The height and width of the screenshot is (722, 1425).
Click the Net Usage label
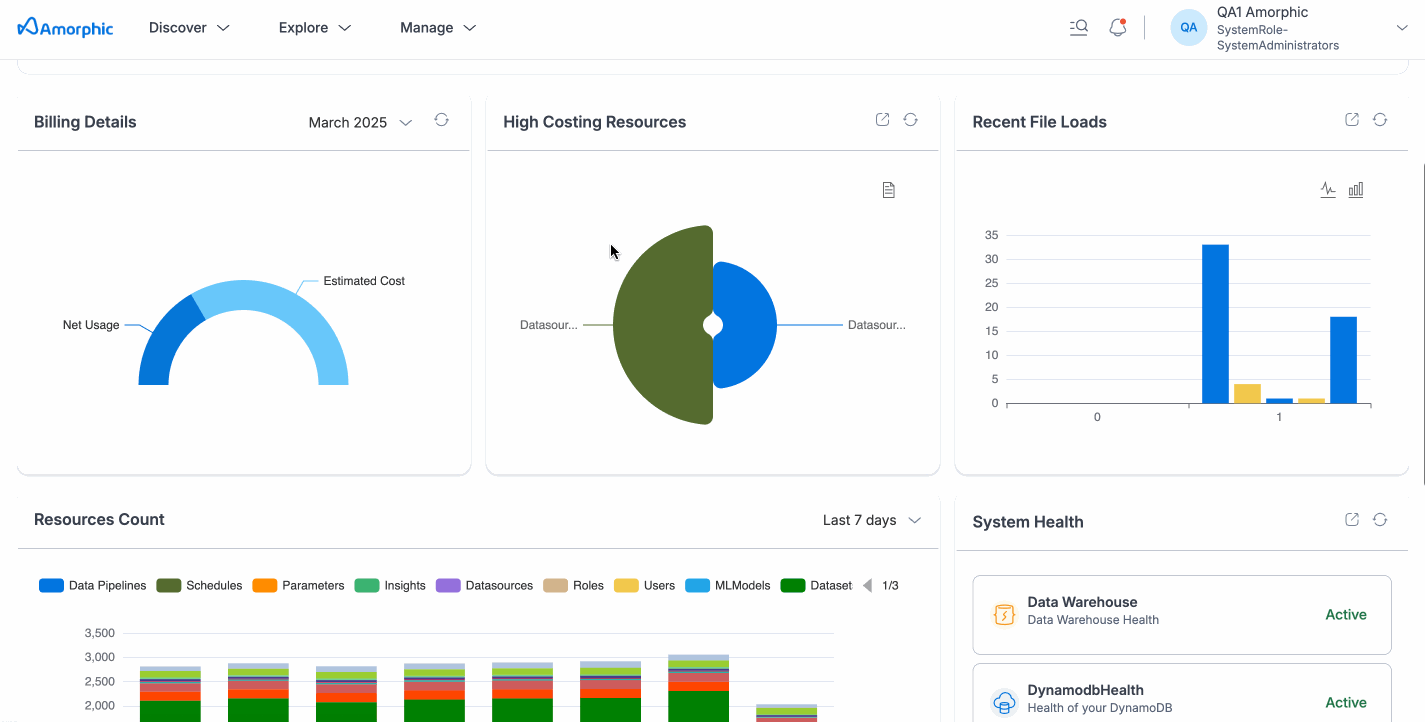pyautogui.click(x=91, y=325)
